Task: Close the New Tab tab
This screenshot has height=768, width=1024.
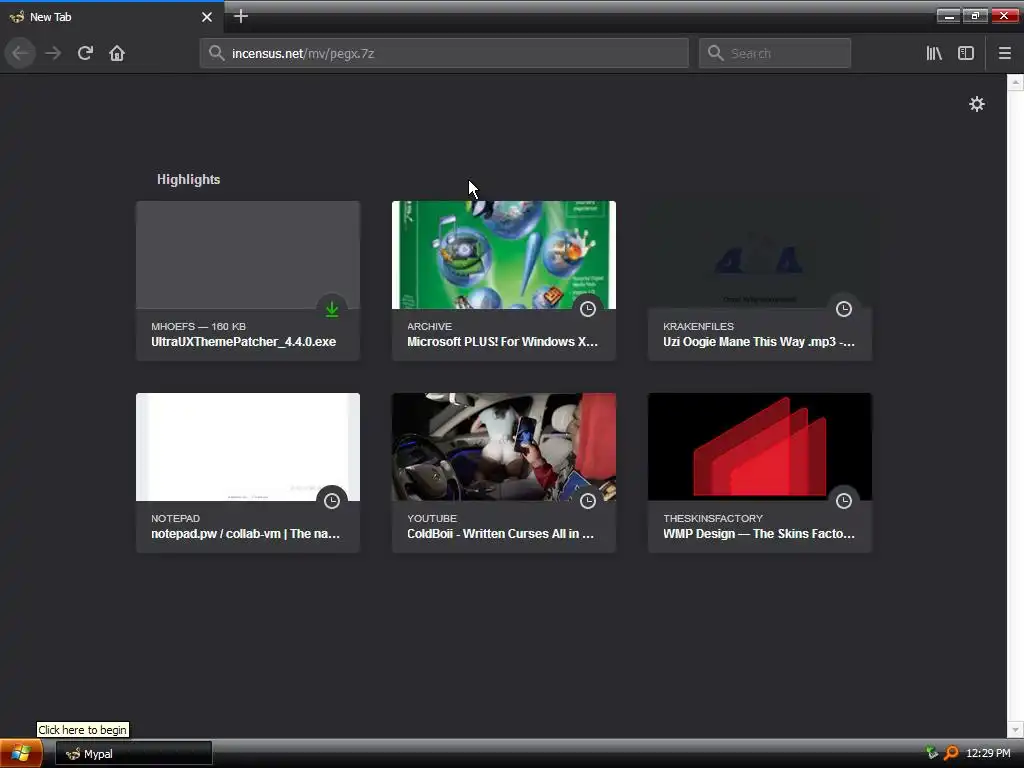Action: [x=207, y=17]
